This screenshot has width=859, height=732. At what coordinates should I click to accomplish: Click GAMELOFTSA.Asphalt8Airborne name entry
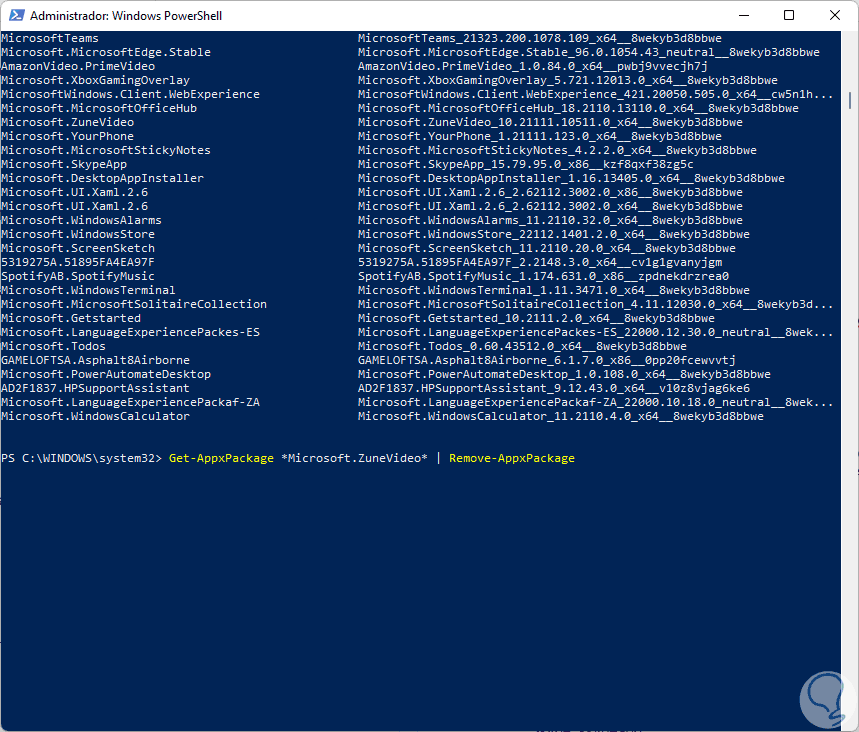95,361
